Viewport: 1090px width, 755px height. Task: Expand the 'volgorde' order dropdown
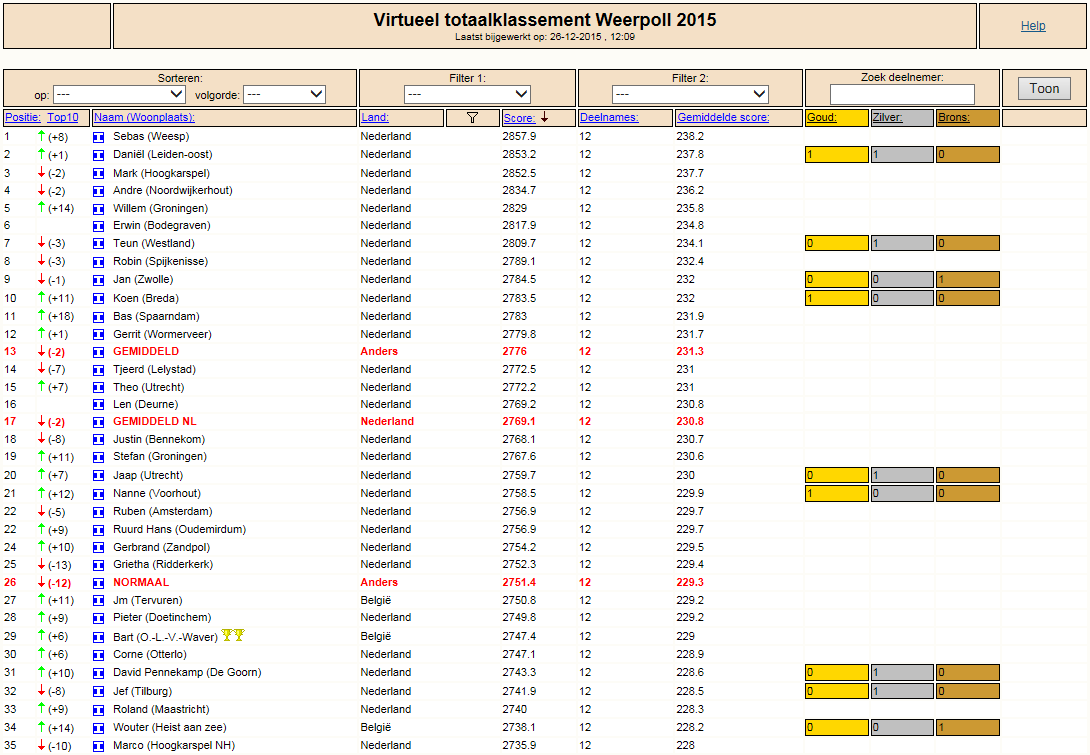click(284, 94)
